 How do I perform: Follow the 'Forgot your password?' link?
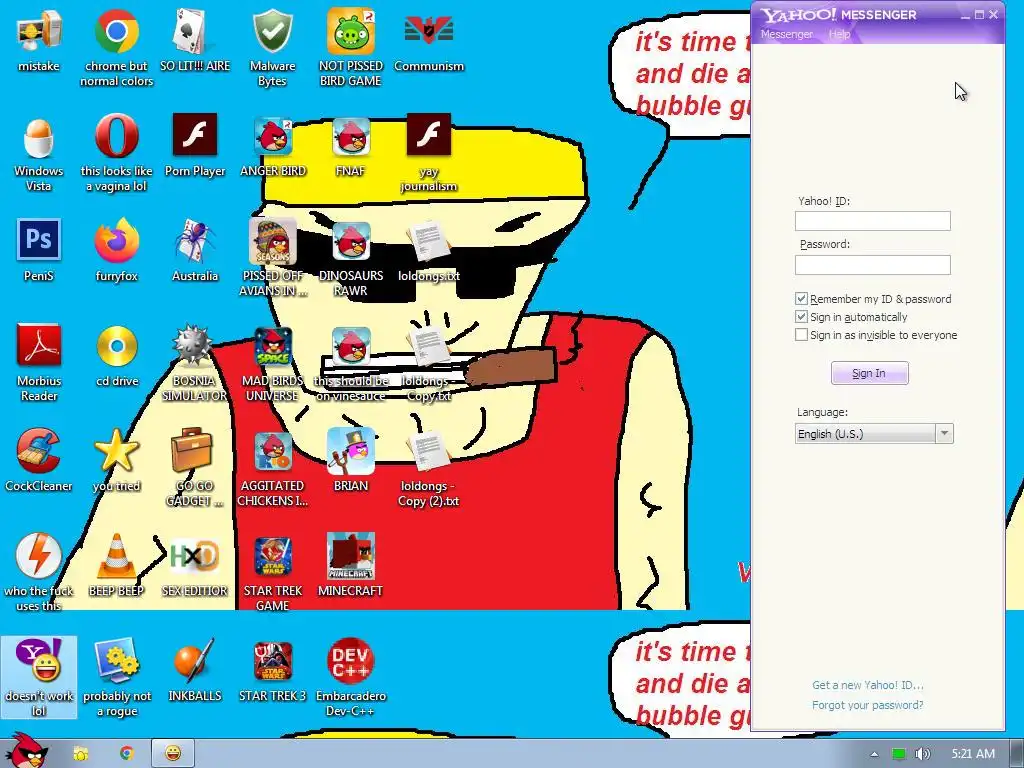(x=867, y=705)
